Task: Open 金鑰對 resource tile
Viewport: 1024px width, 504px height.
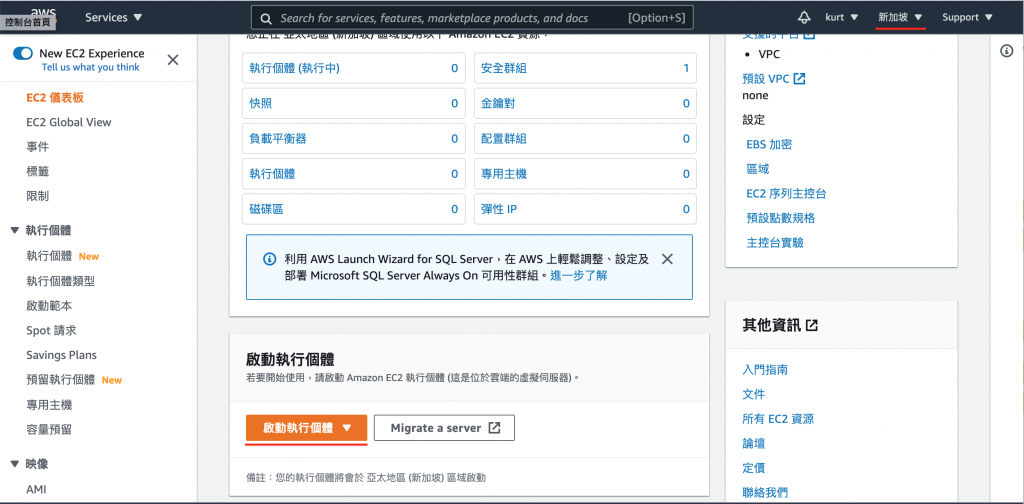Action: click(x=585, y=103)
